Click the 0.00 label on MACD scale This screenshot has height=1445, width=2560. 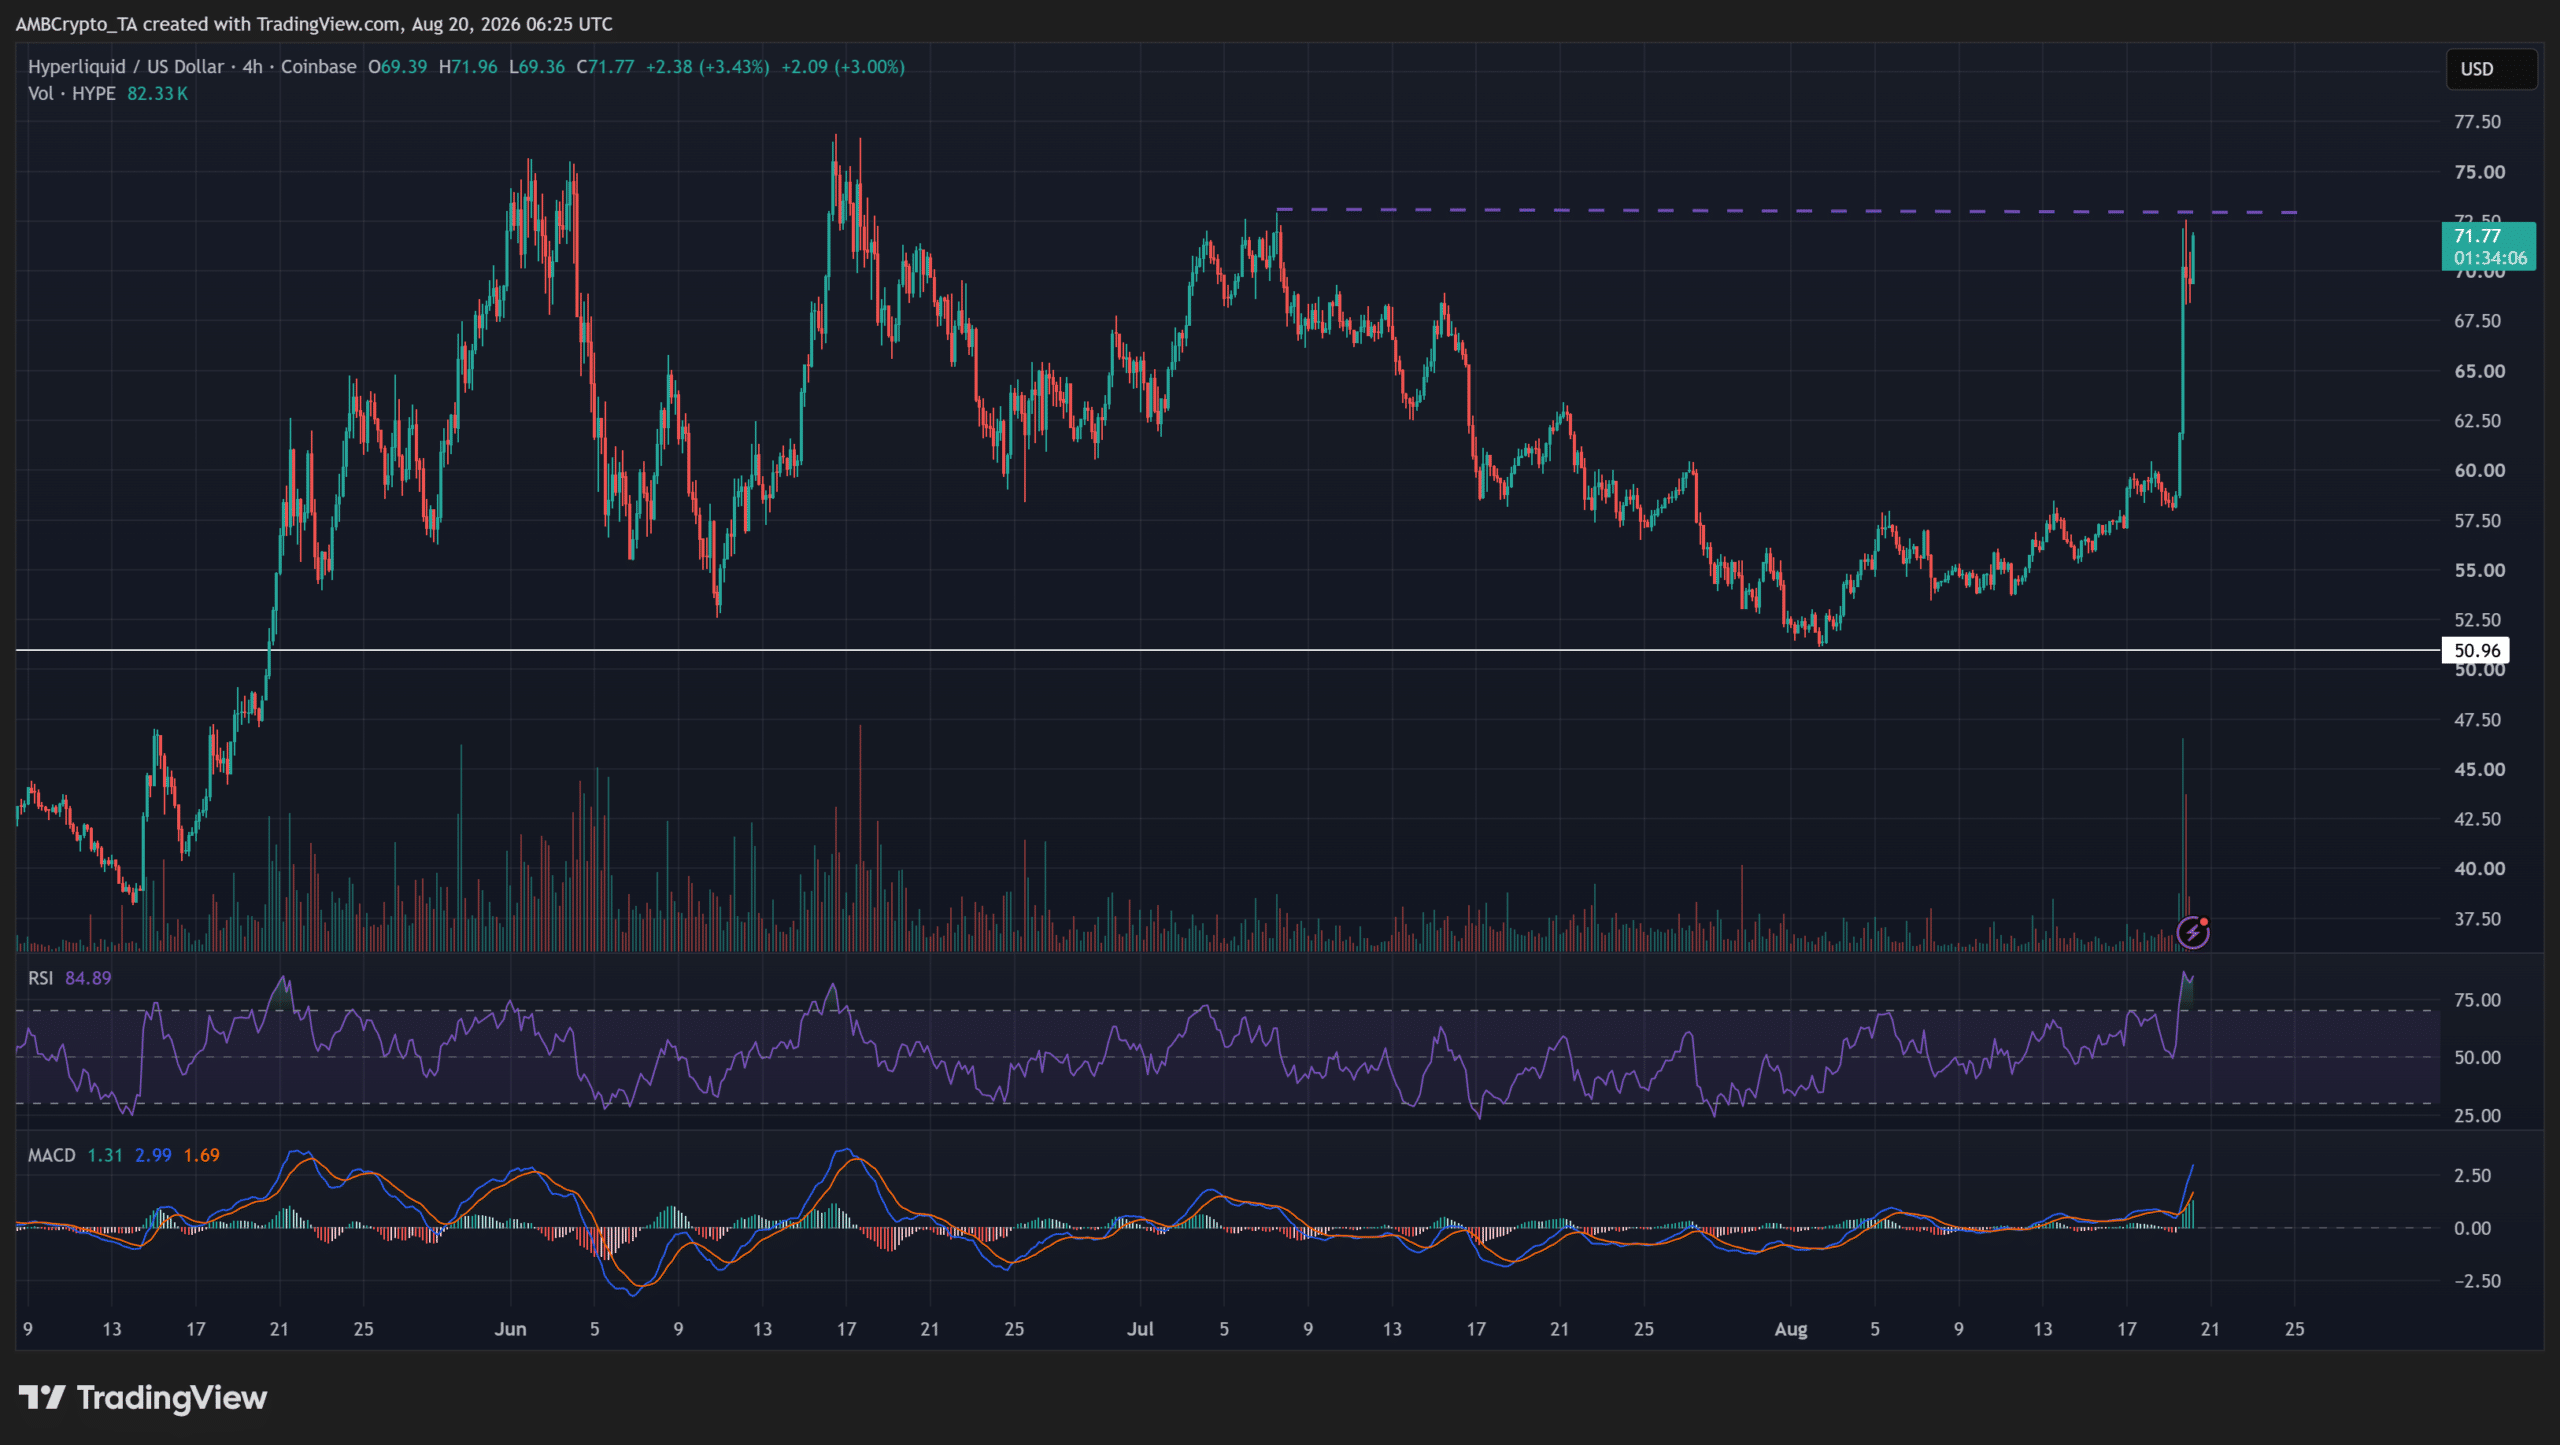pos(2472,1228)
